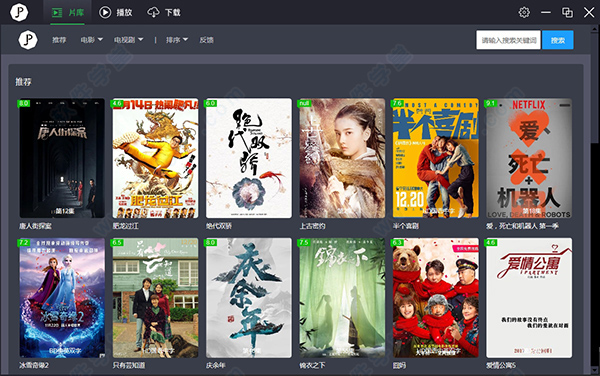Switch to the 播放 playback tab
This screenshot has height=376, width=600.
(116, 13)
